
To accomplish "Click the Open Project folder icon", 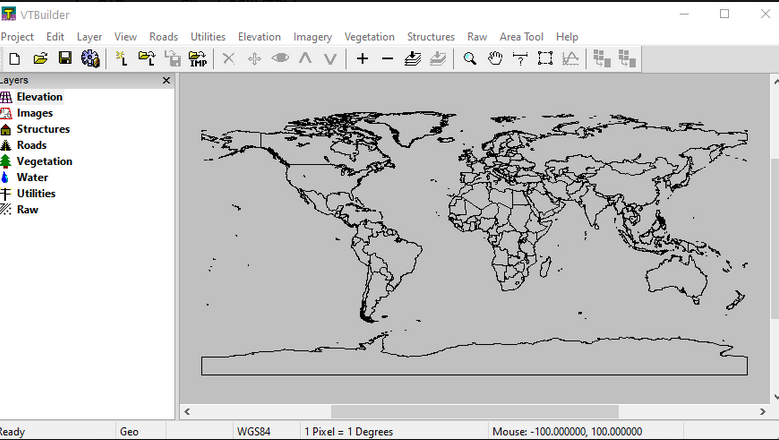I will pyautogui.click(x=40, y=59).
